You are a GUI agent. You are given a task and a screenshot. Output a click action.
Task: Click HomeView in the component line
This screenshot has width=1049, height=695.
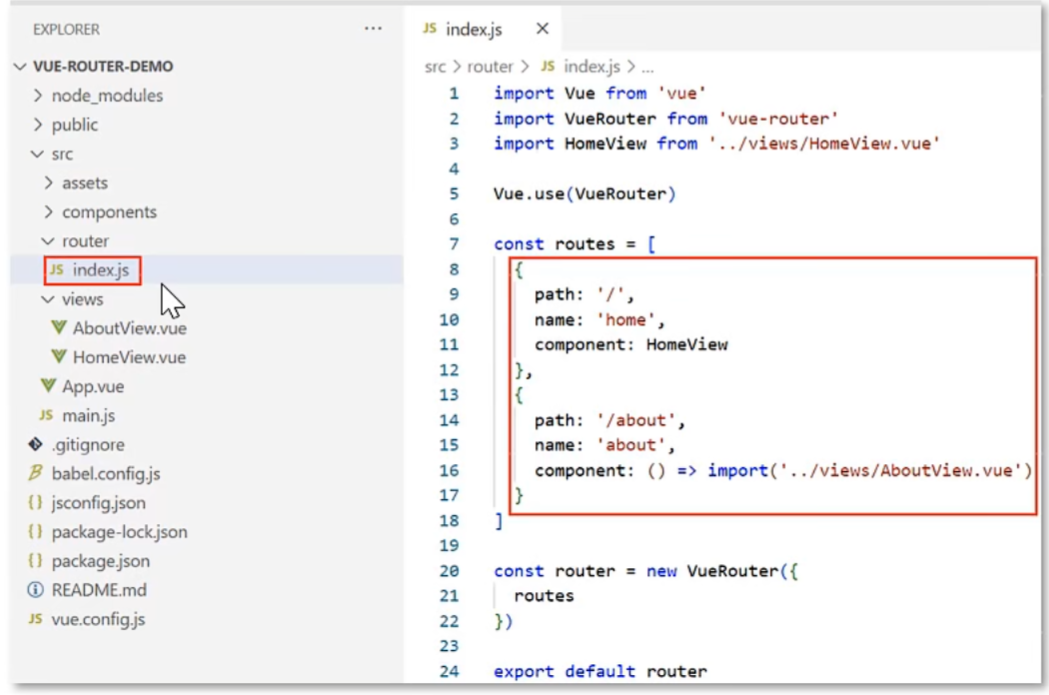[686, 345]
